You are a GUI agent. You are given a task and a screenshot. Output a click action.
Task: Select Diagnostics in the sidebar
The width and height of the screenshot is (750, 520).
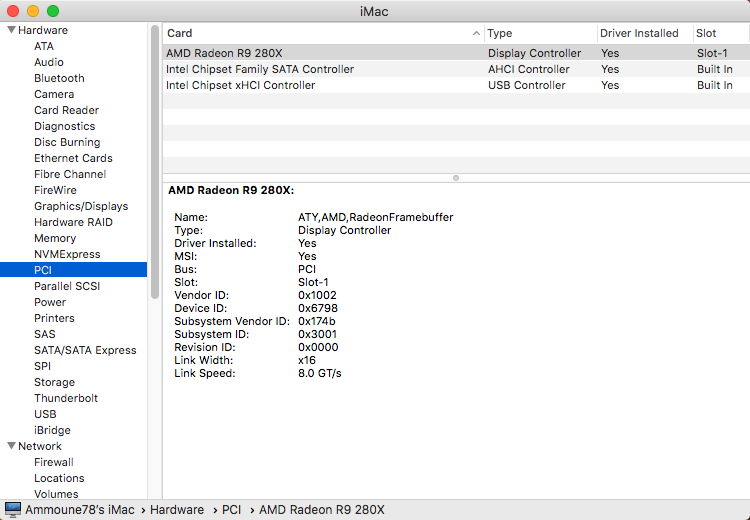point(64,126)
